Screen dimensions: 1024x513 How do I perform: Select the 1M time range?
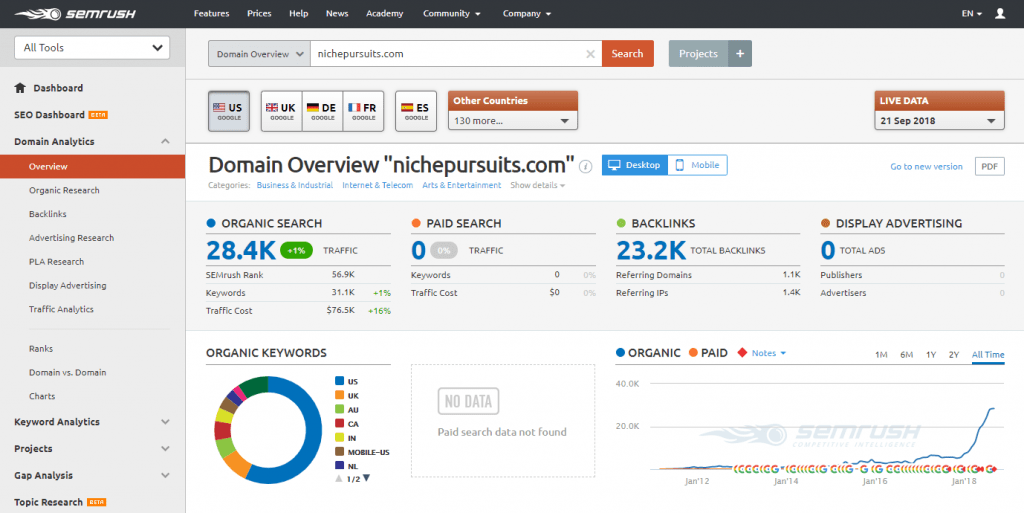pyautogui.click(x=881, y=354)
